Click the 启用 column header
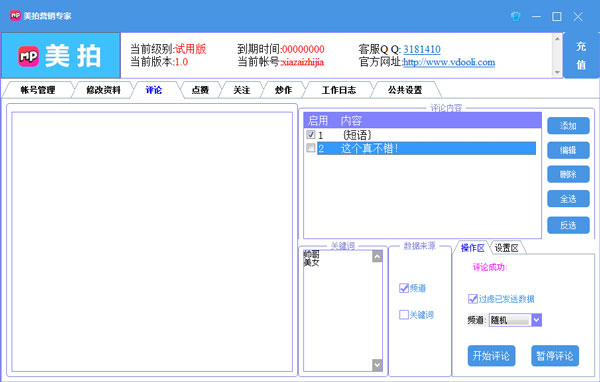 tap(318, 121)
